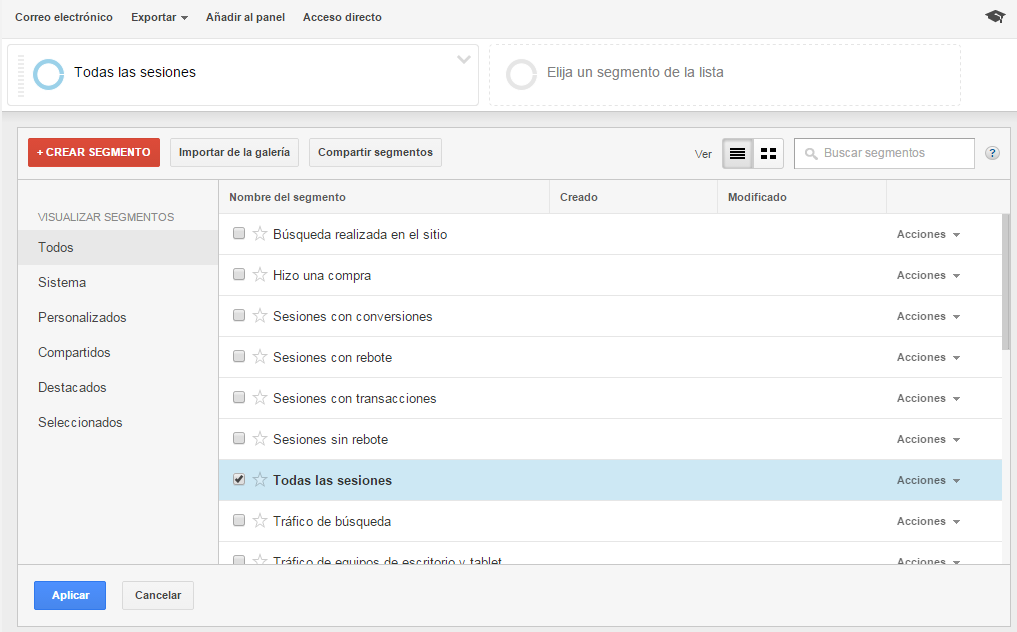Switch segment view to grid layout
Viewport: 1017px width, 632px height.
coord(768,153)
